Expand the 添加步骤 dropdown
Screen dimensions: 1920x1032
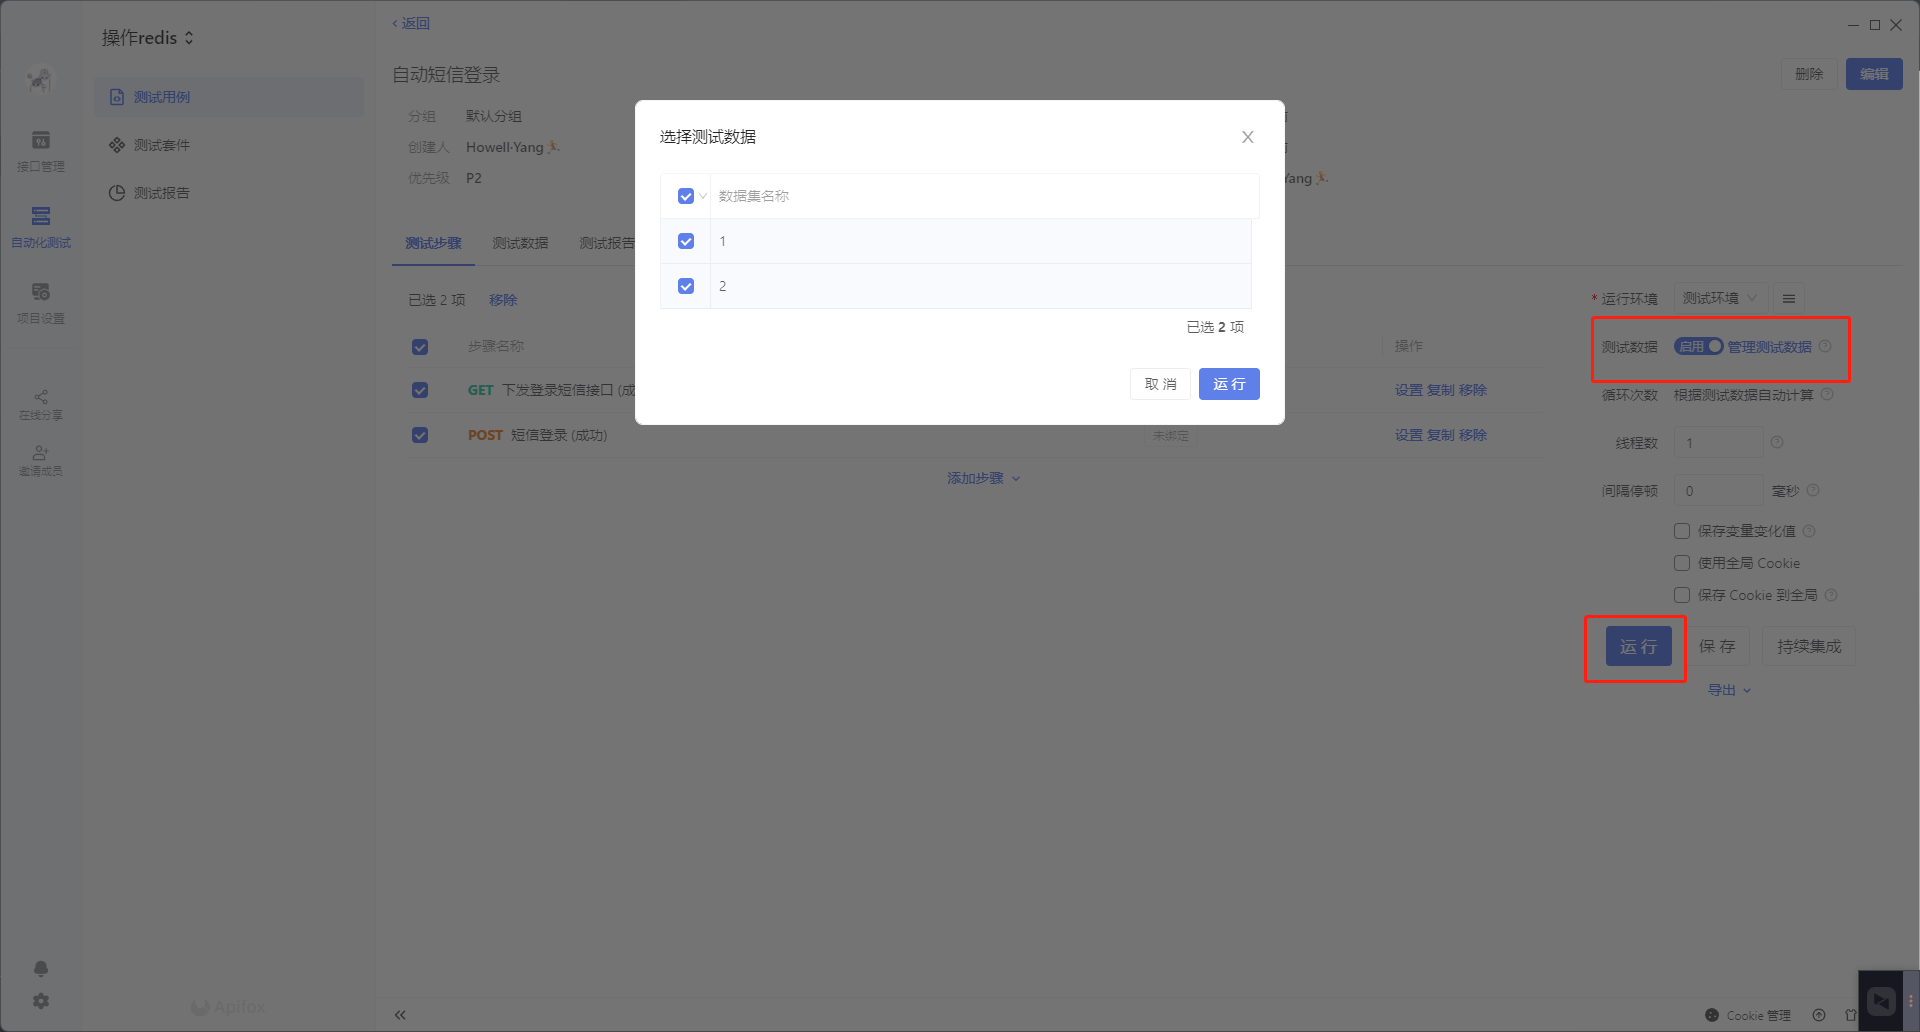pos(983,478)
